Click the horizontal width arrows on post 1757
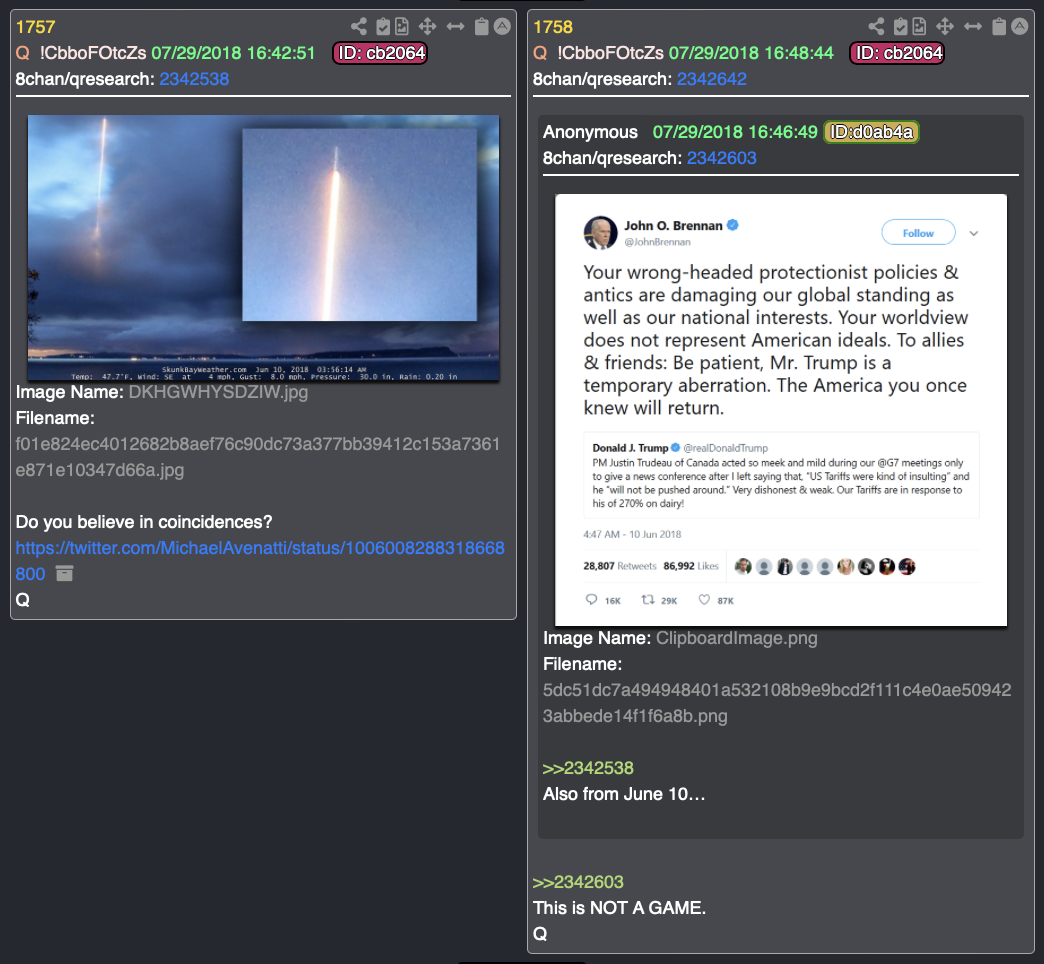This screenshot has width=1044, height=964. pos(455,27)
